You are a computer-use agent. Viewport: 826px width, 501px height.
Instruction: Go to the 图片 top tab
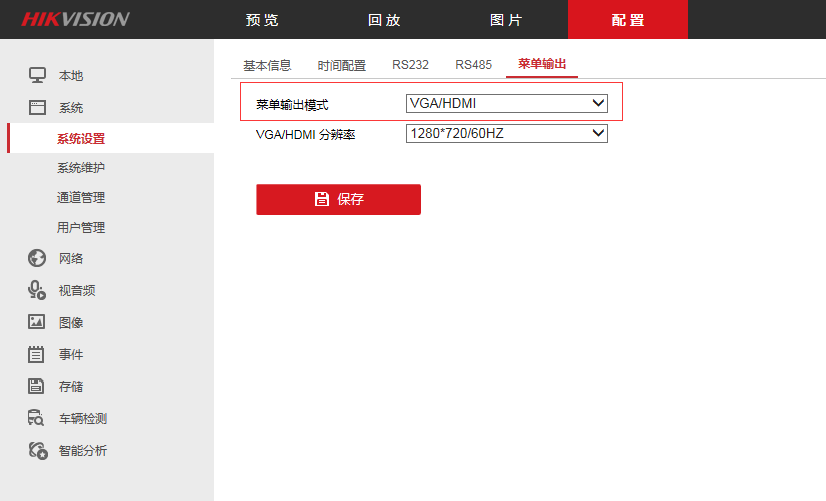click(x=505, y=20)
